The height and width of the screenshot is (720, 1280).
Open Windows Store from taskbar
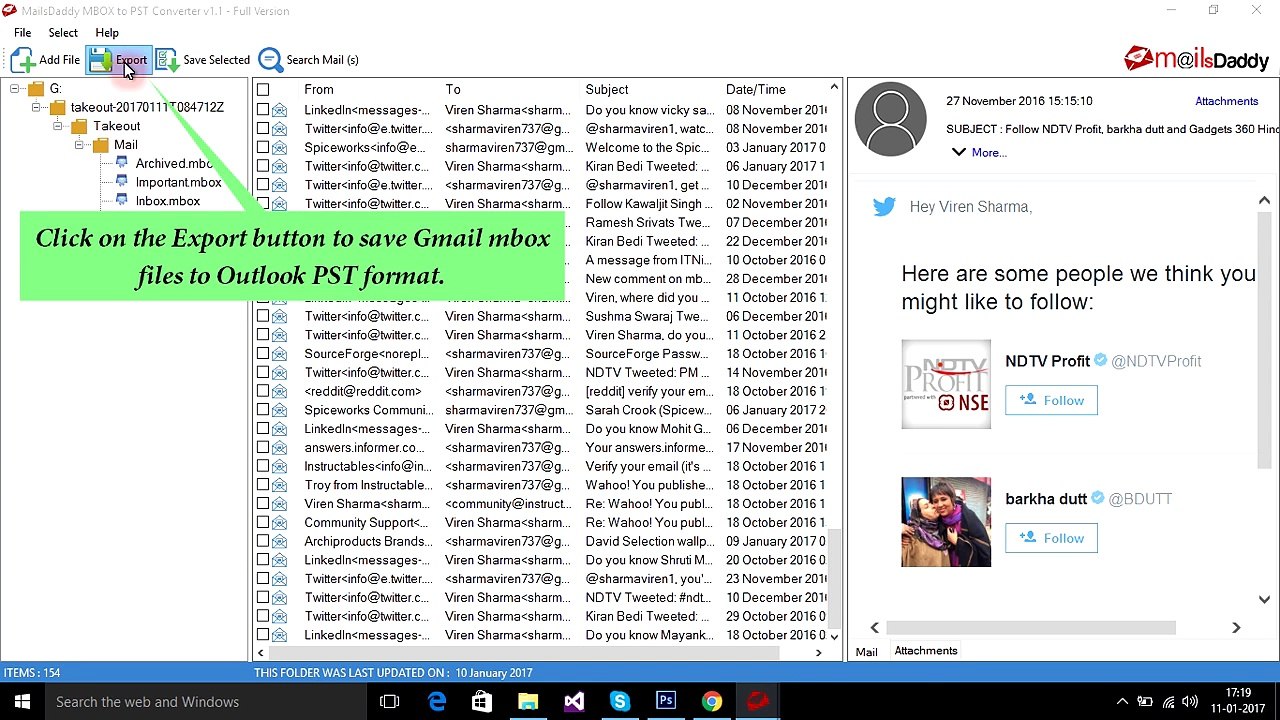pyautogui.click(x=482, y=702)
